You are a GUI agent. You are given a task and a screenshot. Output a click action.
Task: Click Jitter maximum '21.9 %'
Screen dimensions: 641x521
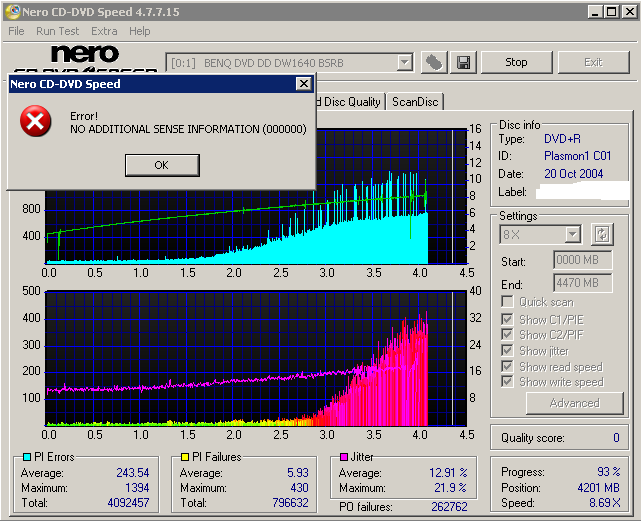tap(450, 488)
